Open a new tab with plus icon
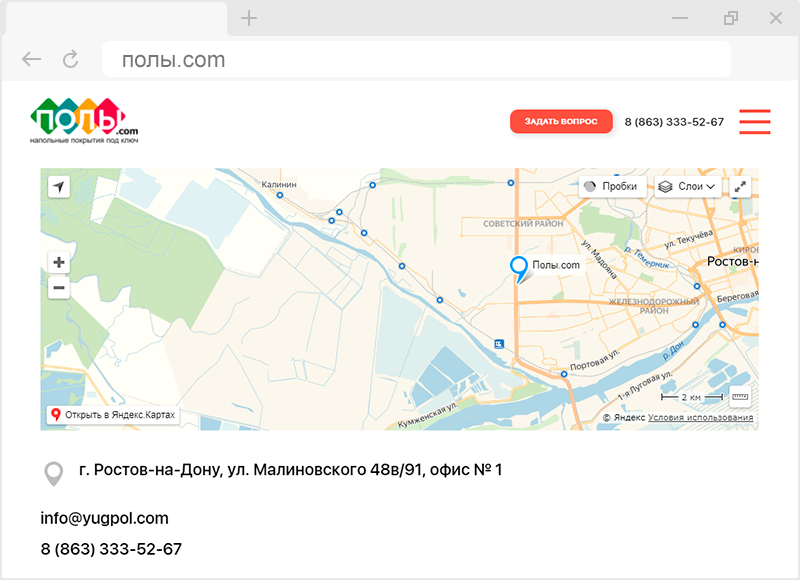 click(x=248, y=18)
